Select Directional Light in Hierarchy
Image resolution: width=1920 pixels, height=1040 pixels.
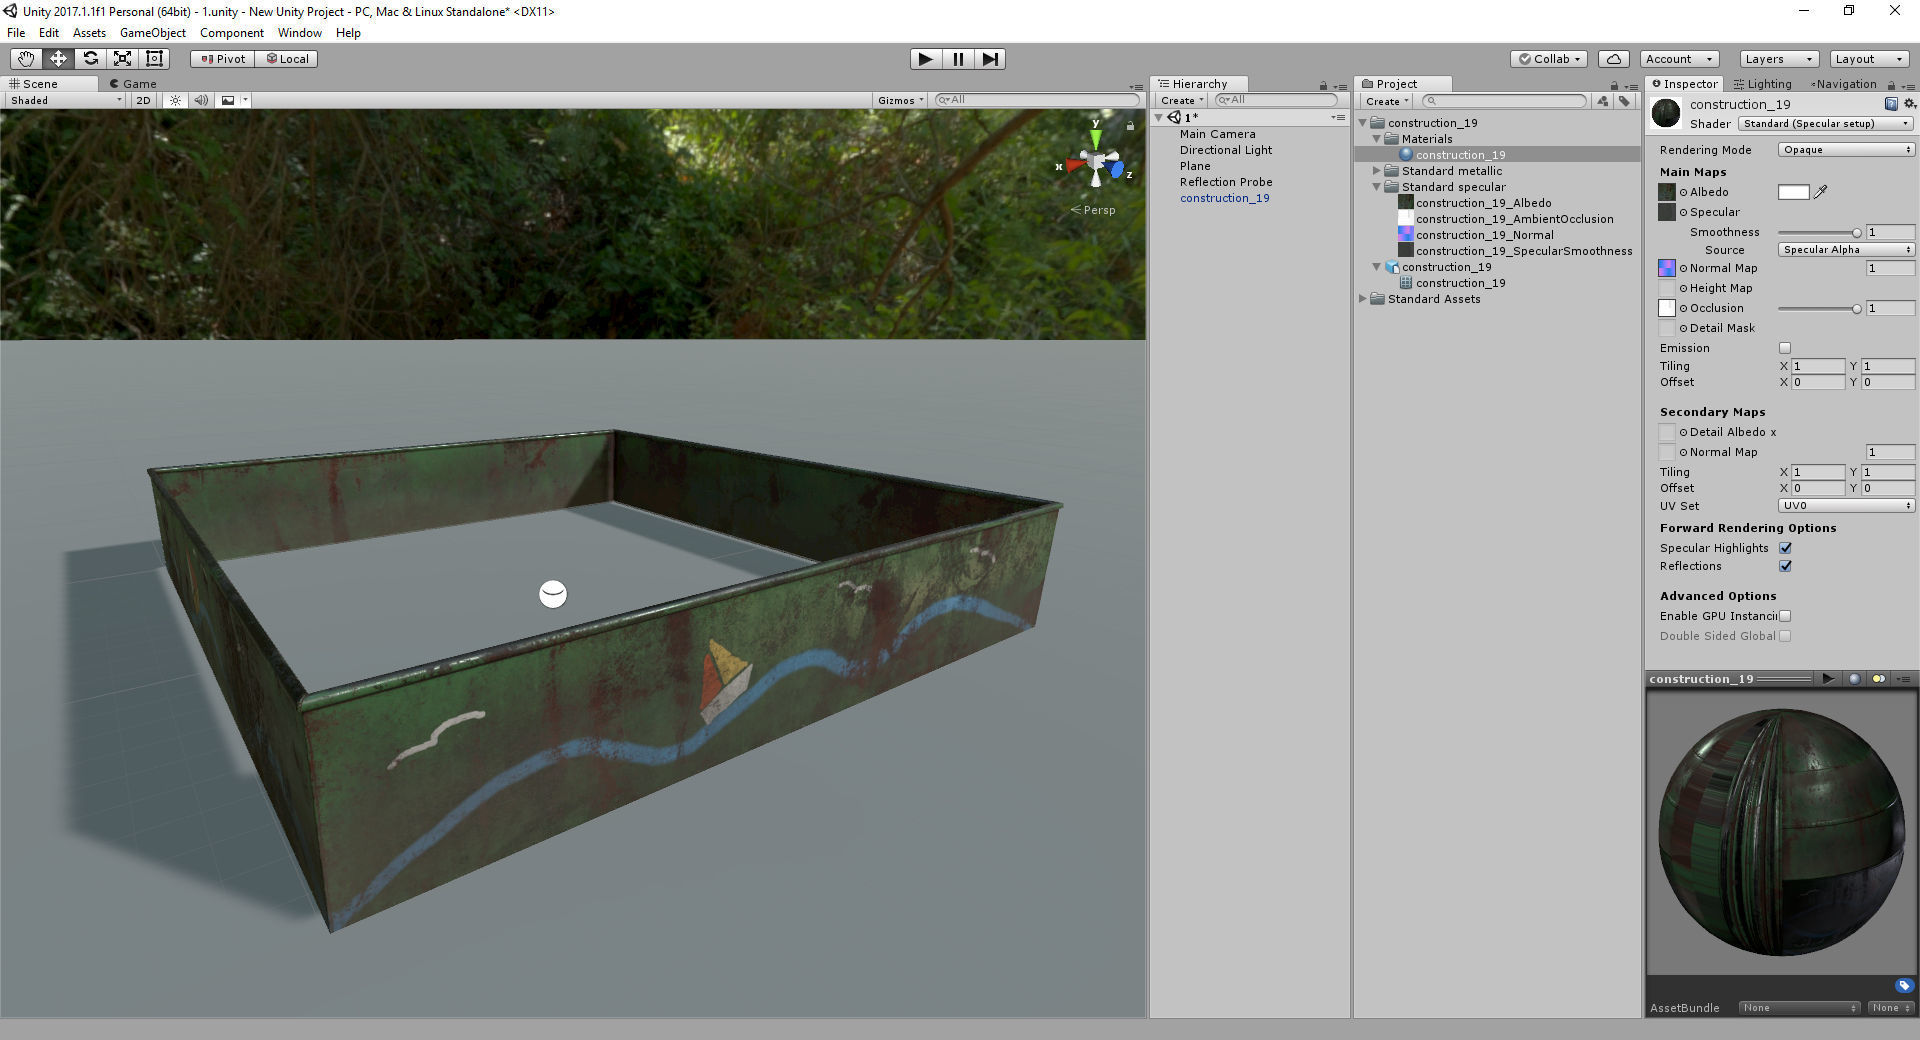coord(1225,150)
